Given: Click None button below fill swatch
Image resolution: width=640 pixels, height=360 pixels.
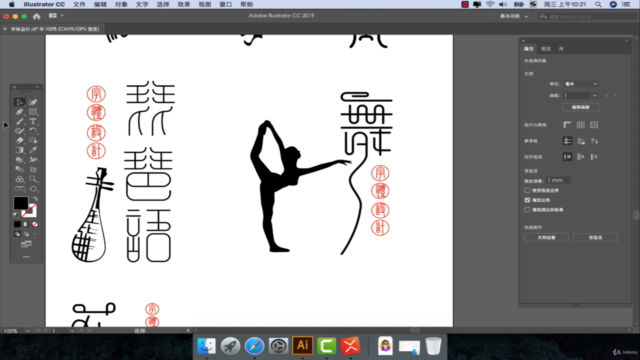Looking at the screenshot, I should (x=35, y=224).
